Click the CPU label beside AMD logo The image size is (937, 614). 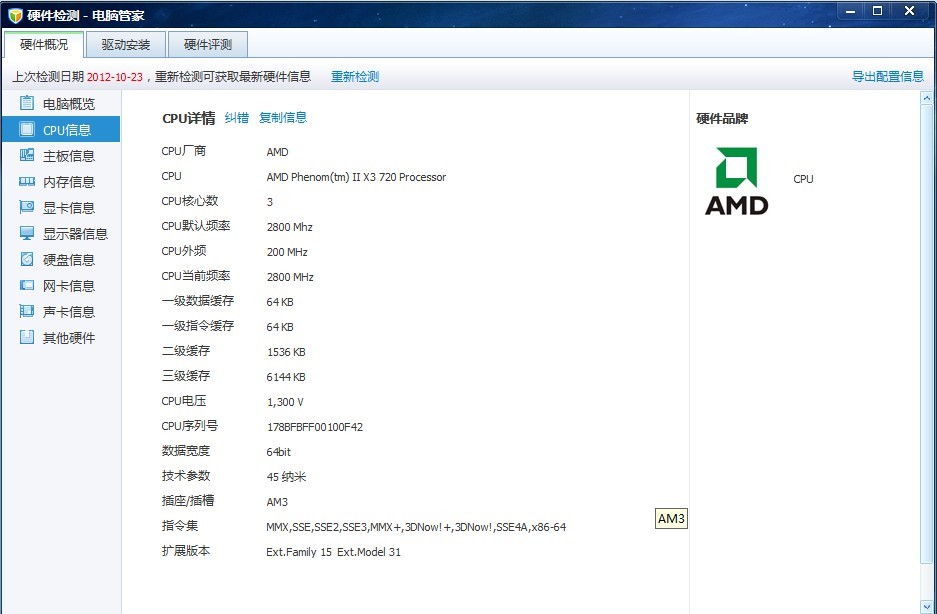tap(803, 179)
